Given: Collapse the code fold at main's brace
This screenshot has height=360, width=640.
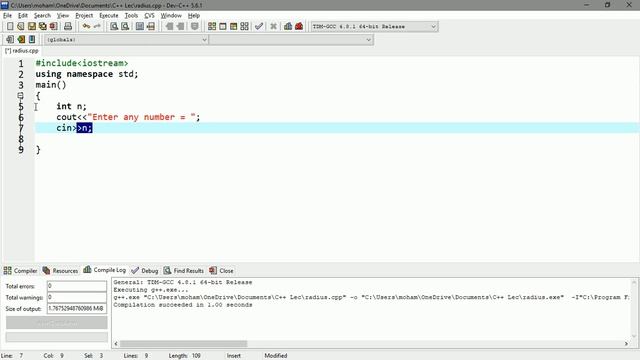Looking at the screenshot, I should [20, 96].
